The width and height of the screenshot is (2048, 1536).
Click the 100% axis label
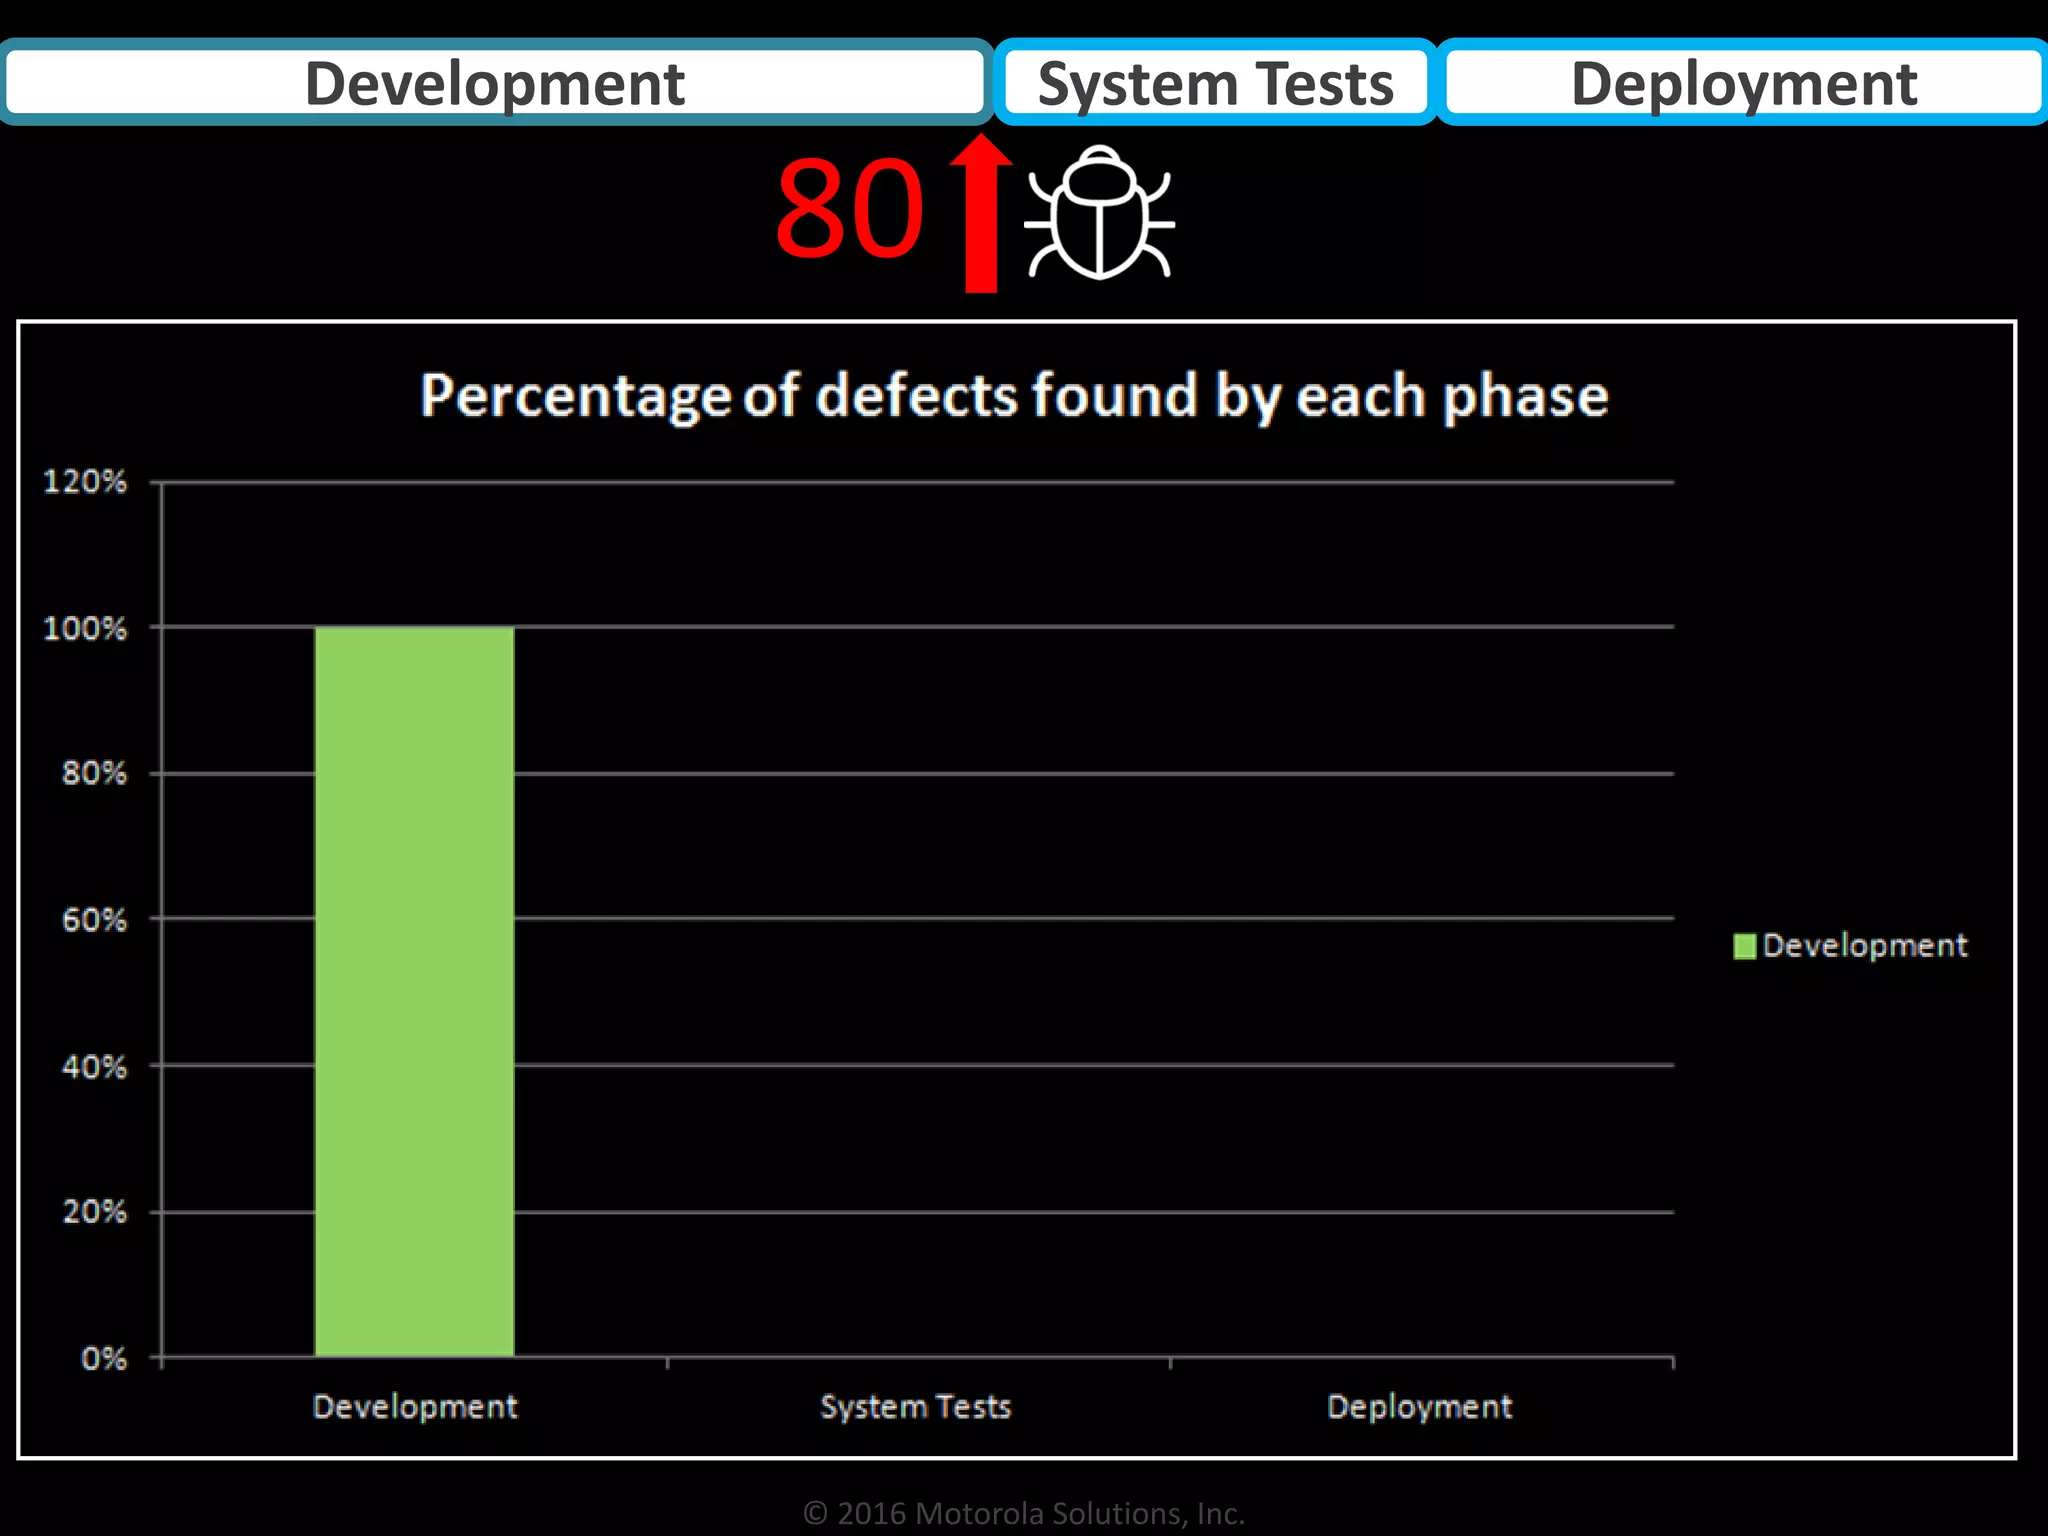point(85,629)
